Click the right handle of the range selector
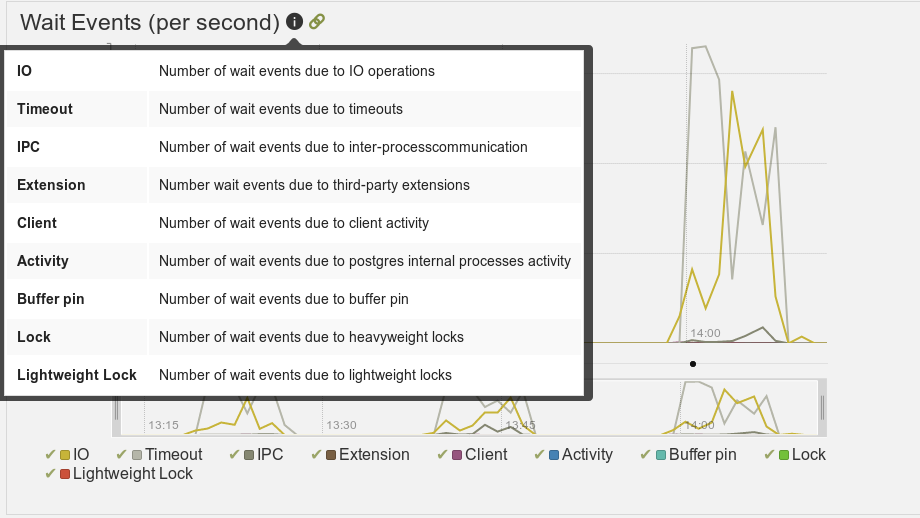 point(822,408)
